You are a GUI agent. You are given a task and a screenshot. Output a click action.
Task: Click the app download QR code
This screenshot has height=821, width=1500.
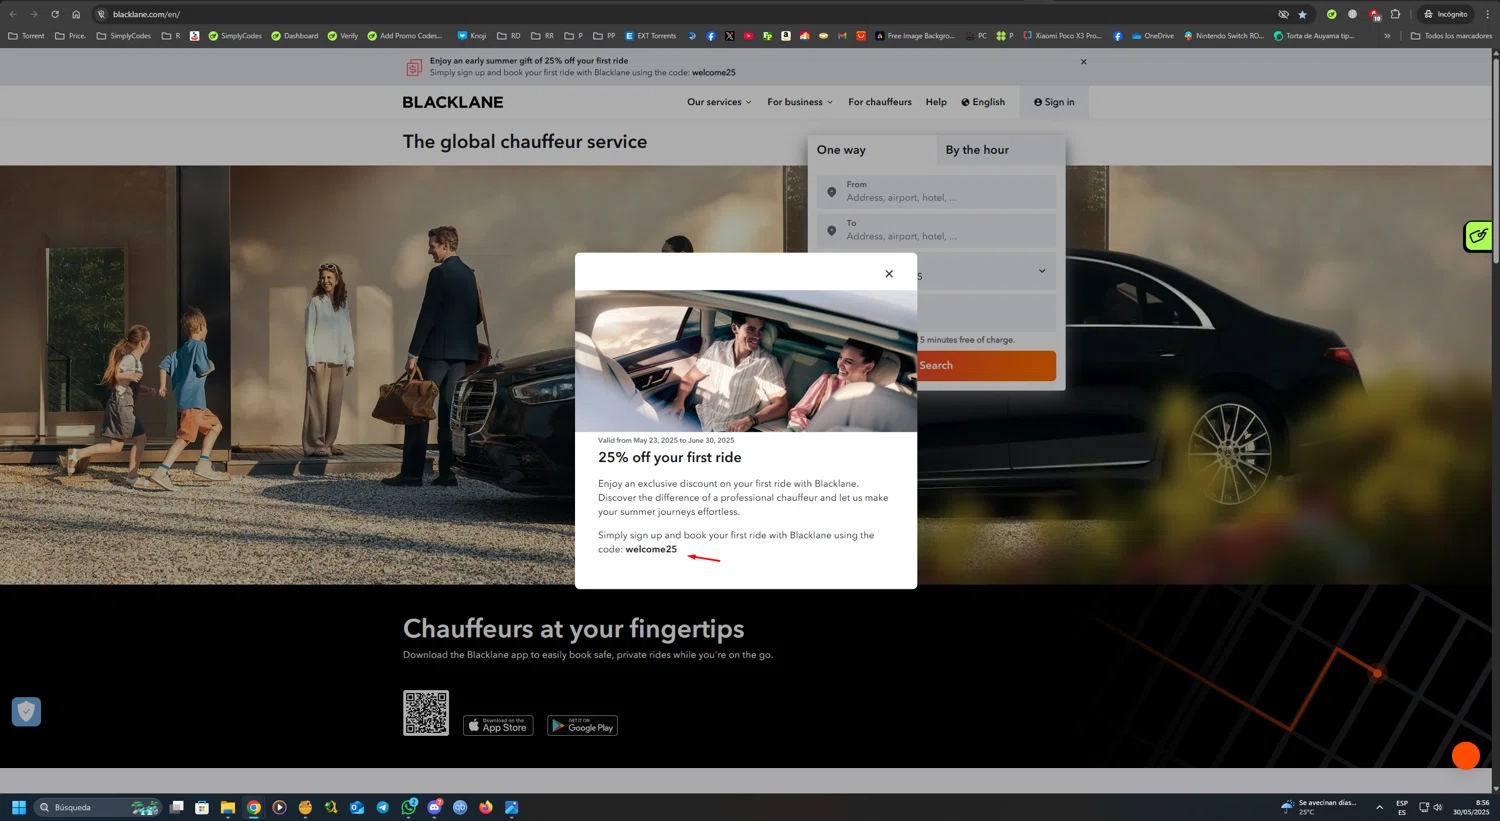pyautogui.click(x=426, y=713)
